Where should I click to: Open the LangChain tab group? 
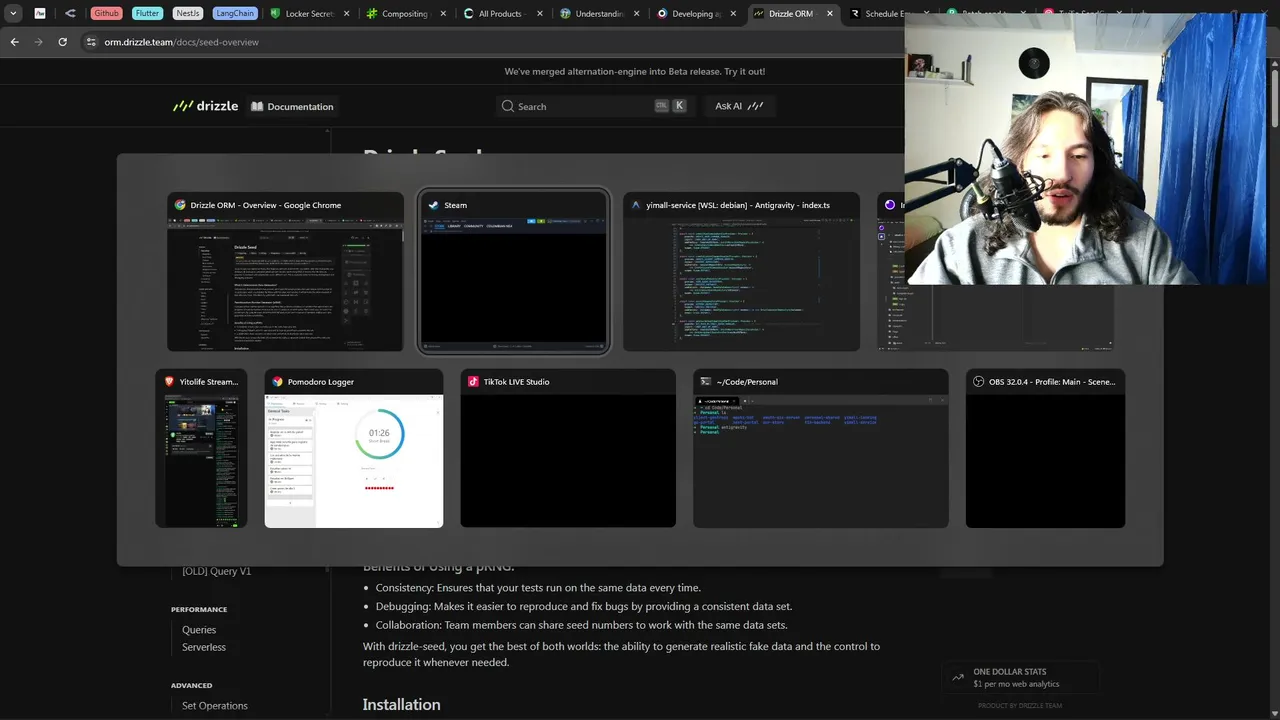(x=235, y=14)
